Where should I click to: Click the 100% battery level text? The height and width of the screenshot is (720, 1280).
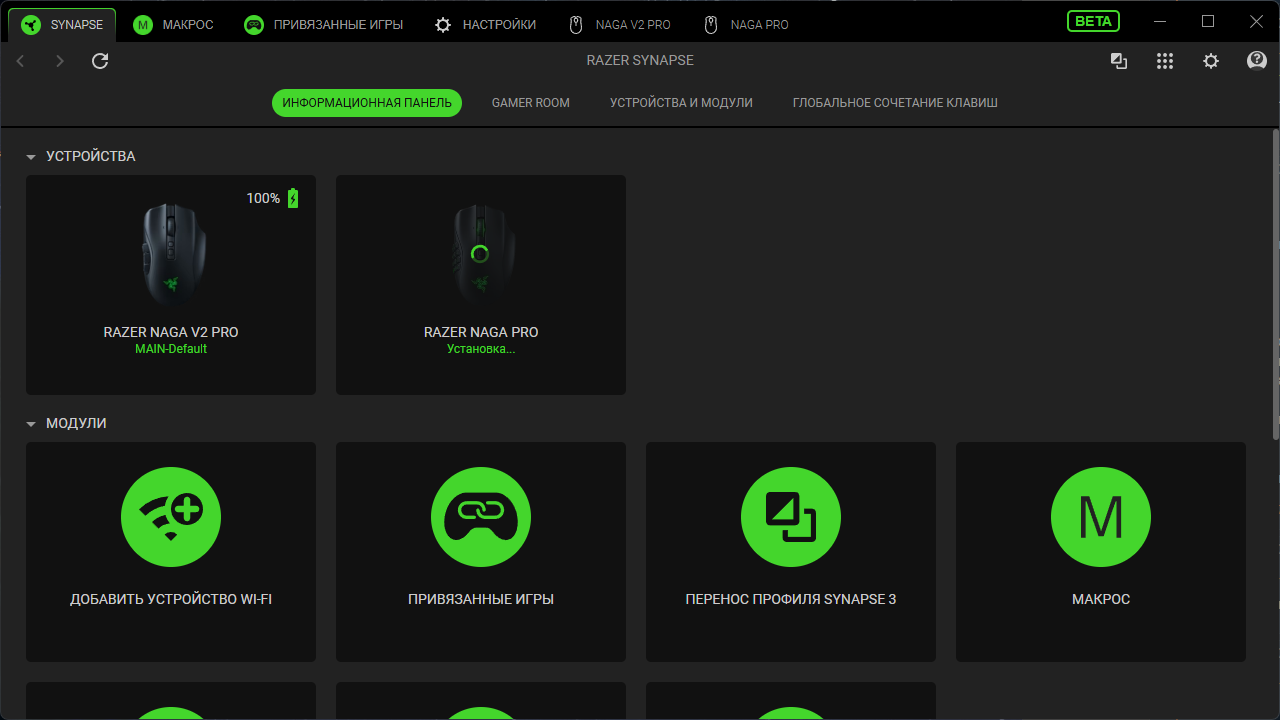[x=263, y=198]
